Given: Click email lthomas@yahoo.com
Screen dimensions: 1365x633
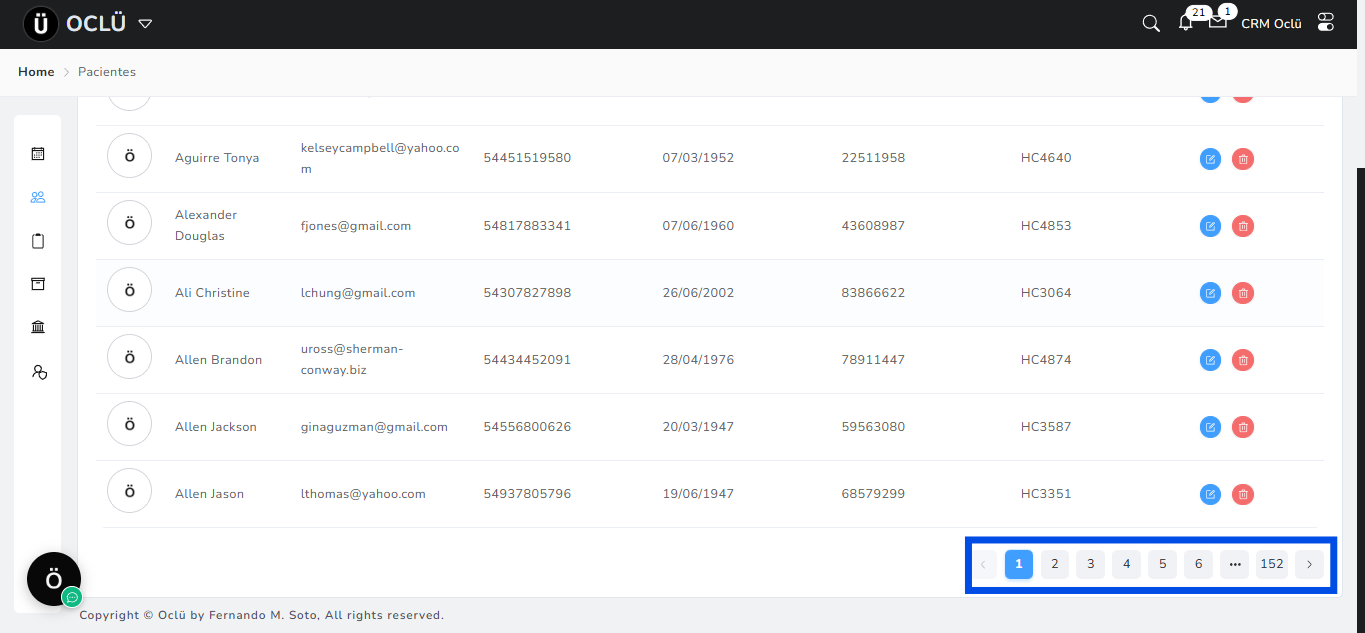Looking at the screenshot, I should 363,494.
